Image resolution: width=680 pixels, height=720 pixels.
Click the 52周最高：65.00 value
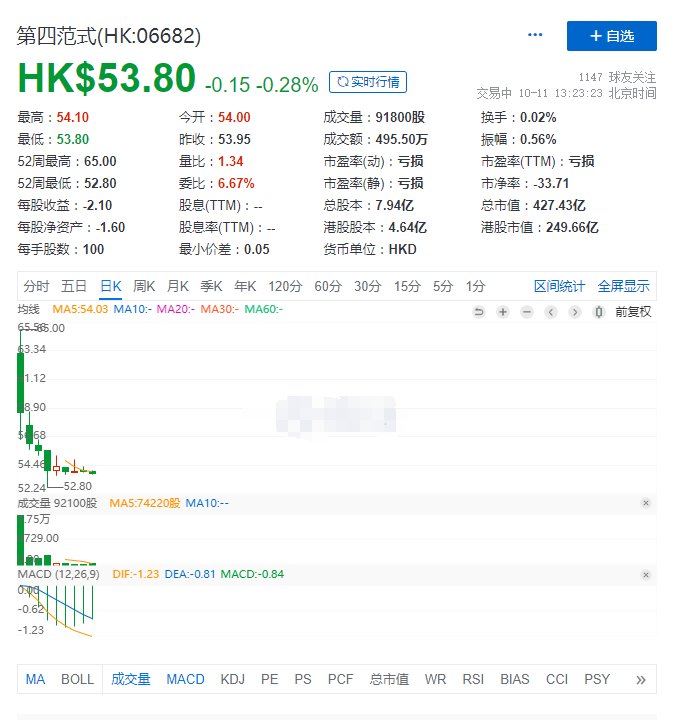(x=67, y=161)
